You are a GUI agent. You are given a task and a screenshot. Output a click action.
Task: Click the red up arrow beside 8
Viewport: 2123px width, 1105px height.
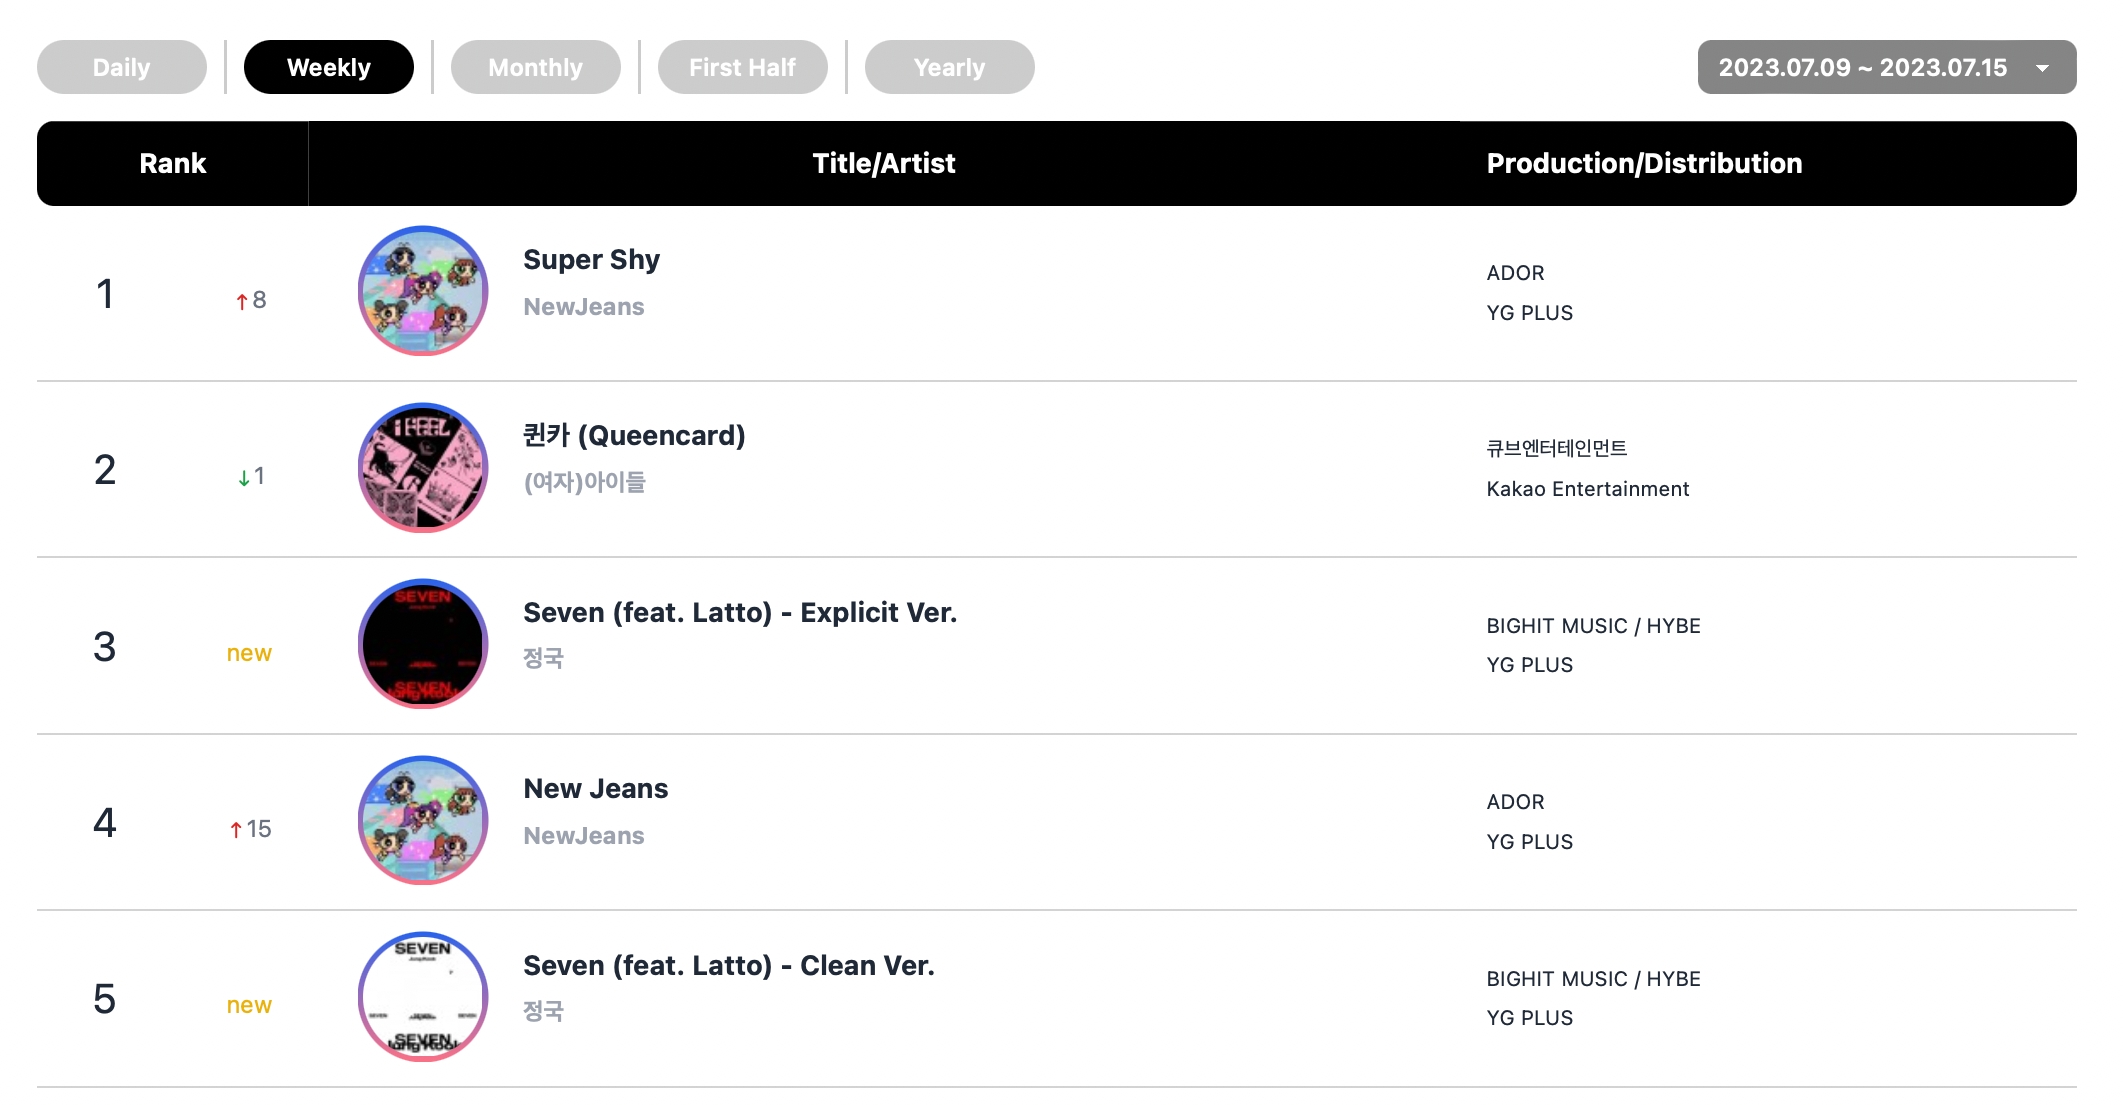point(241,301)
